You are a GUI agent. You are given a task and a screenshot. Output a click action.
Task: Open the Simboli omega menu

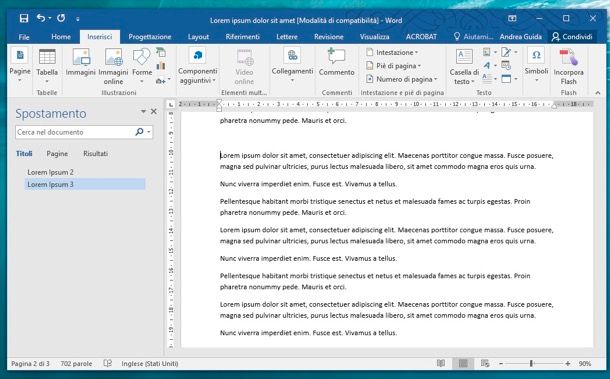(x=536, y=65)
